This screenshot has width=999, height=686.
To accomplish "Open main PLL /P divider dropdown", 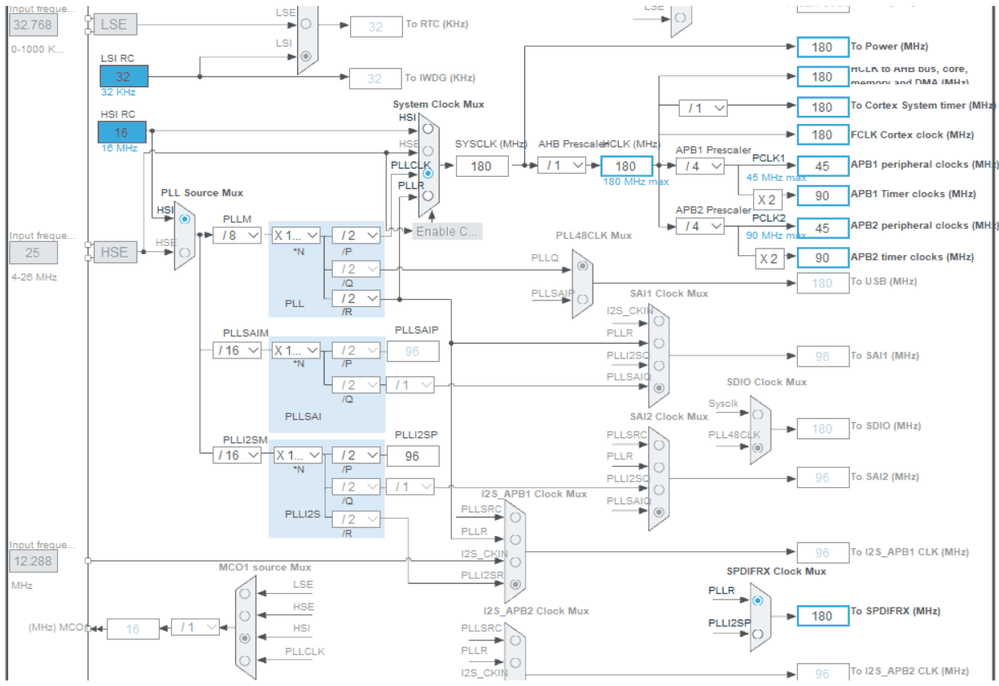I will 356,236.
